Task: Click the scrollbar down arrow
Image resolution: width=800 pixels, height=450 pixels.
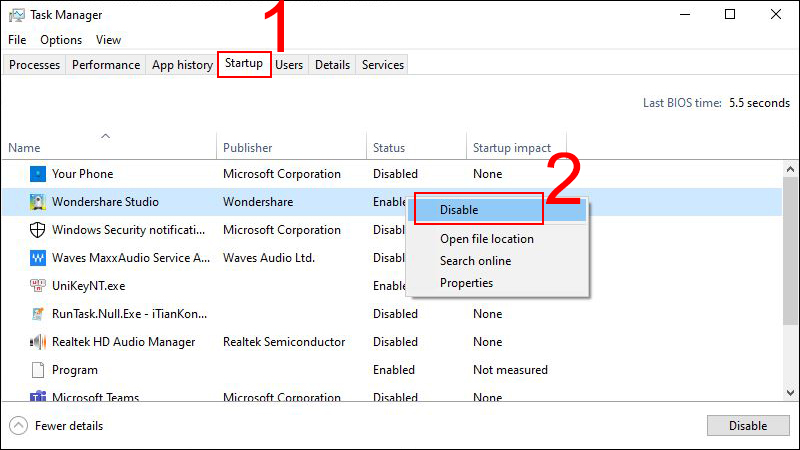Action: click(x=790, y=393)
